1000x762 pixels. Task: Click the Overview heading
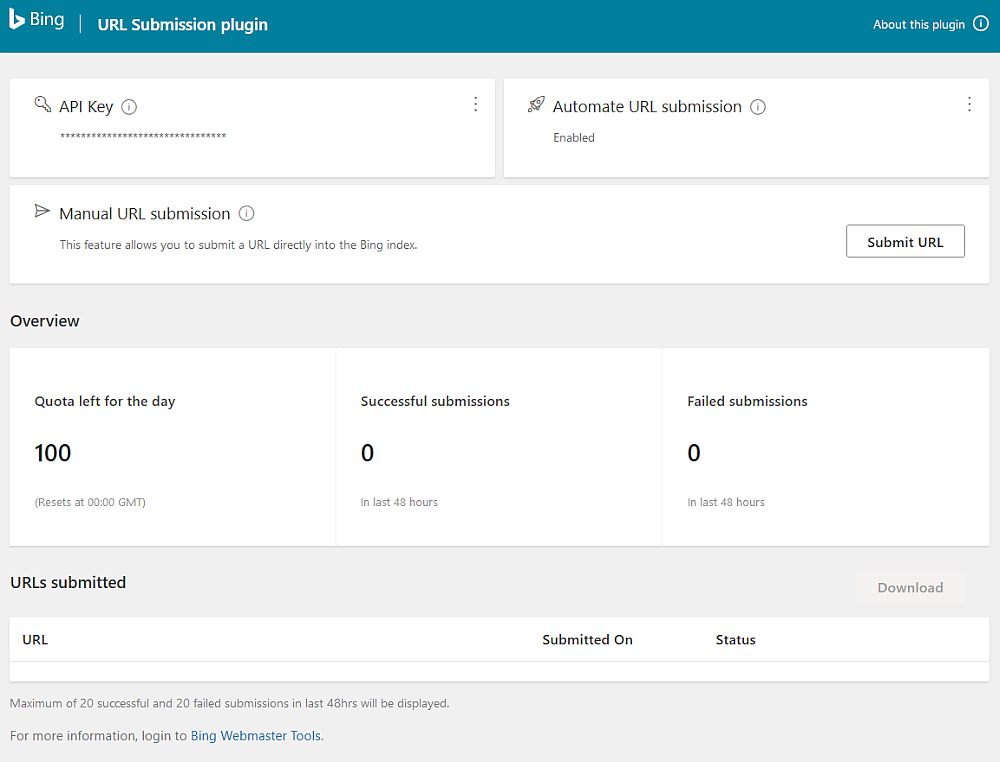45,321
